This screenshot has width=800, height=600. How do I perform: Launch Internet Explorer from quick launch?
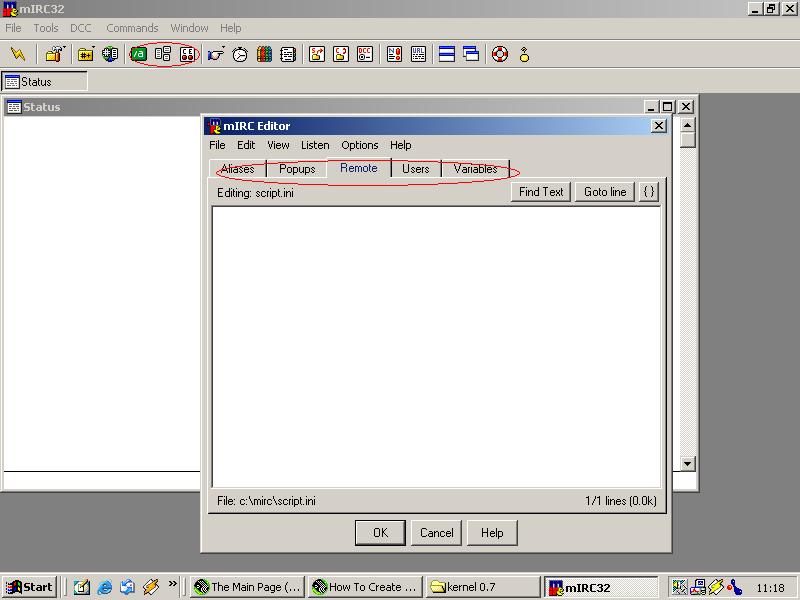(105, 587)
